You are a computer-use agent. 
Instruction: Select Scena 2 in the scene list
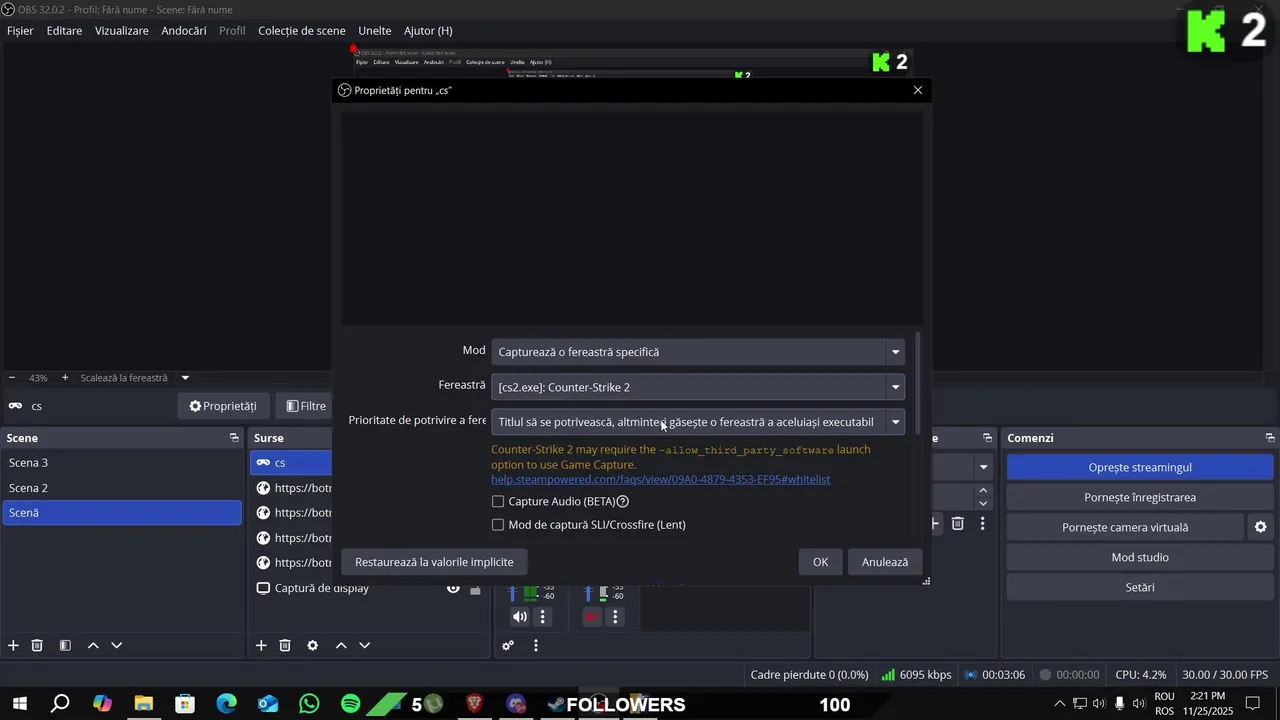click(121, 488)
